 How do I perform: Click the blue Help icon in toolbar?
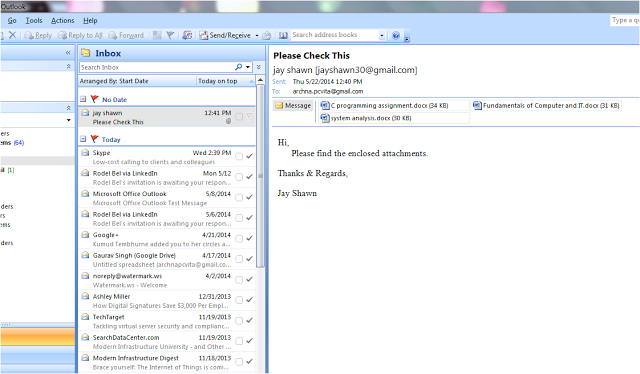point(396,36)
